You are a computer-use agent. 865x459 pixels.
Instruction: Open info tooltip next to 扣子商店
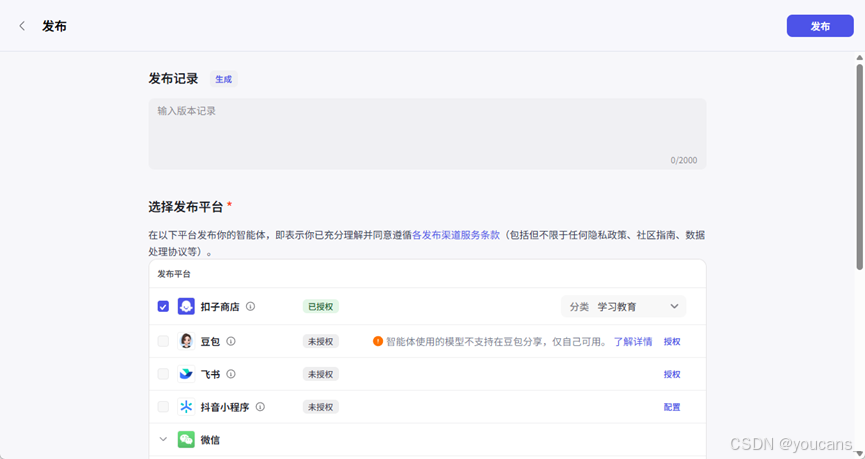250,306
